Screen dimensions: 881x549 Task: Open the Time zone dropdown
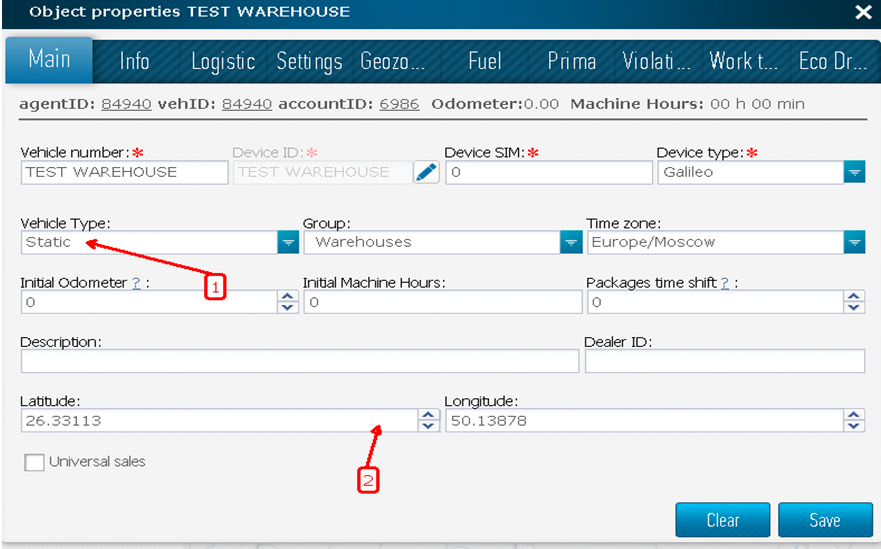tap(853, 242)
